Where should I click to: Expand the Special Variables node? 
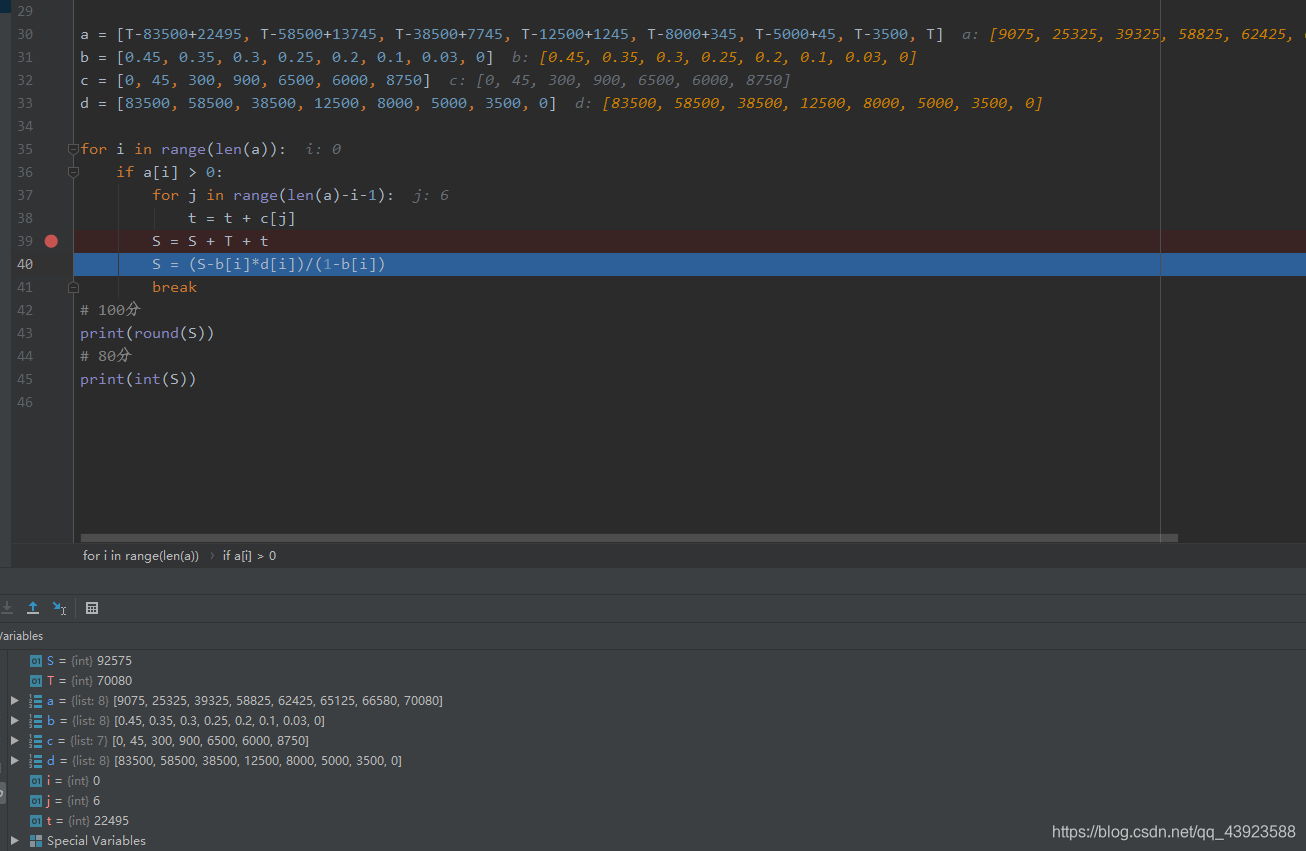tap(14, 841)
